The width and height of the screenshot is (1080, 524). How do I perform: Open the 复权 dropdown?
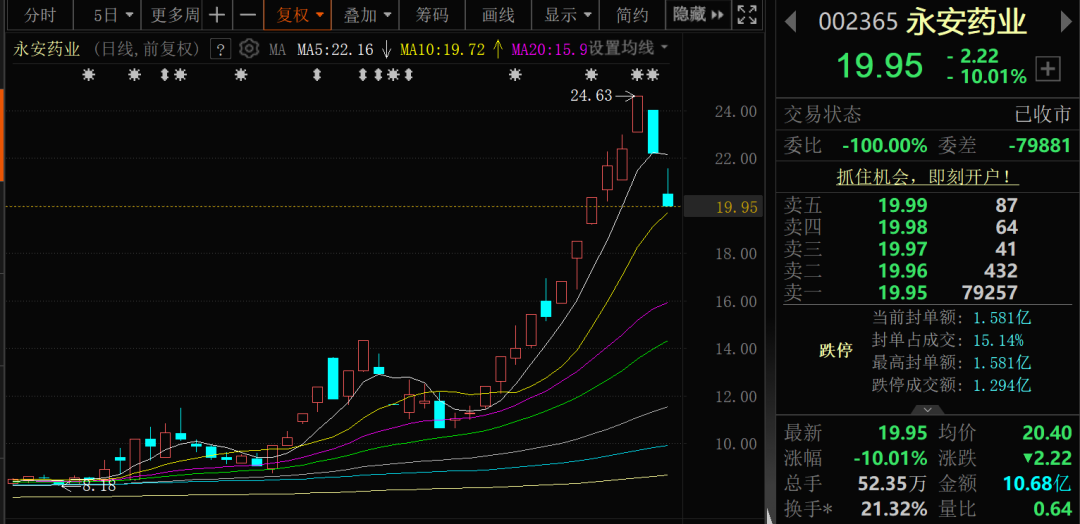[x=300, y=15]
